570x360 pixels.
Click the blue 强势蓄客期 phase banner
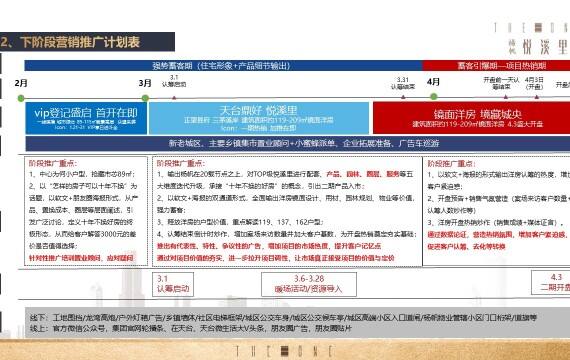click(223, 66)
